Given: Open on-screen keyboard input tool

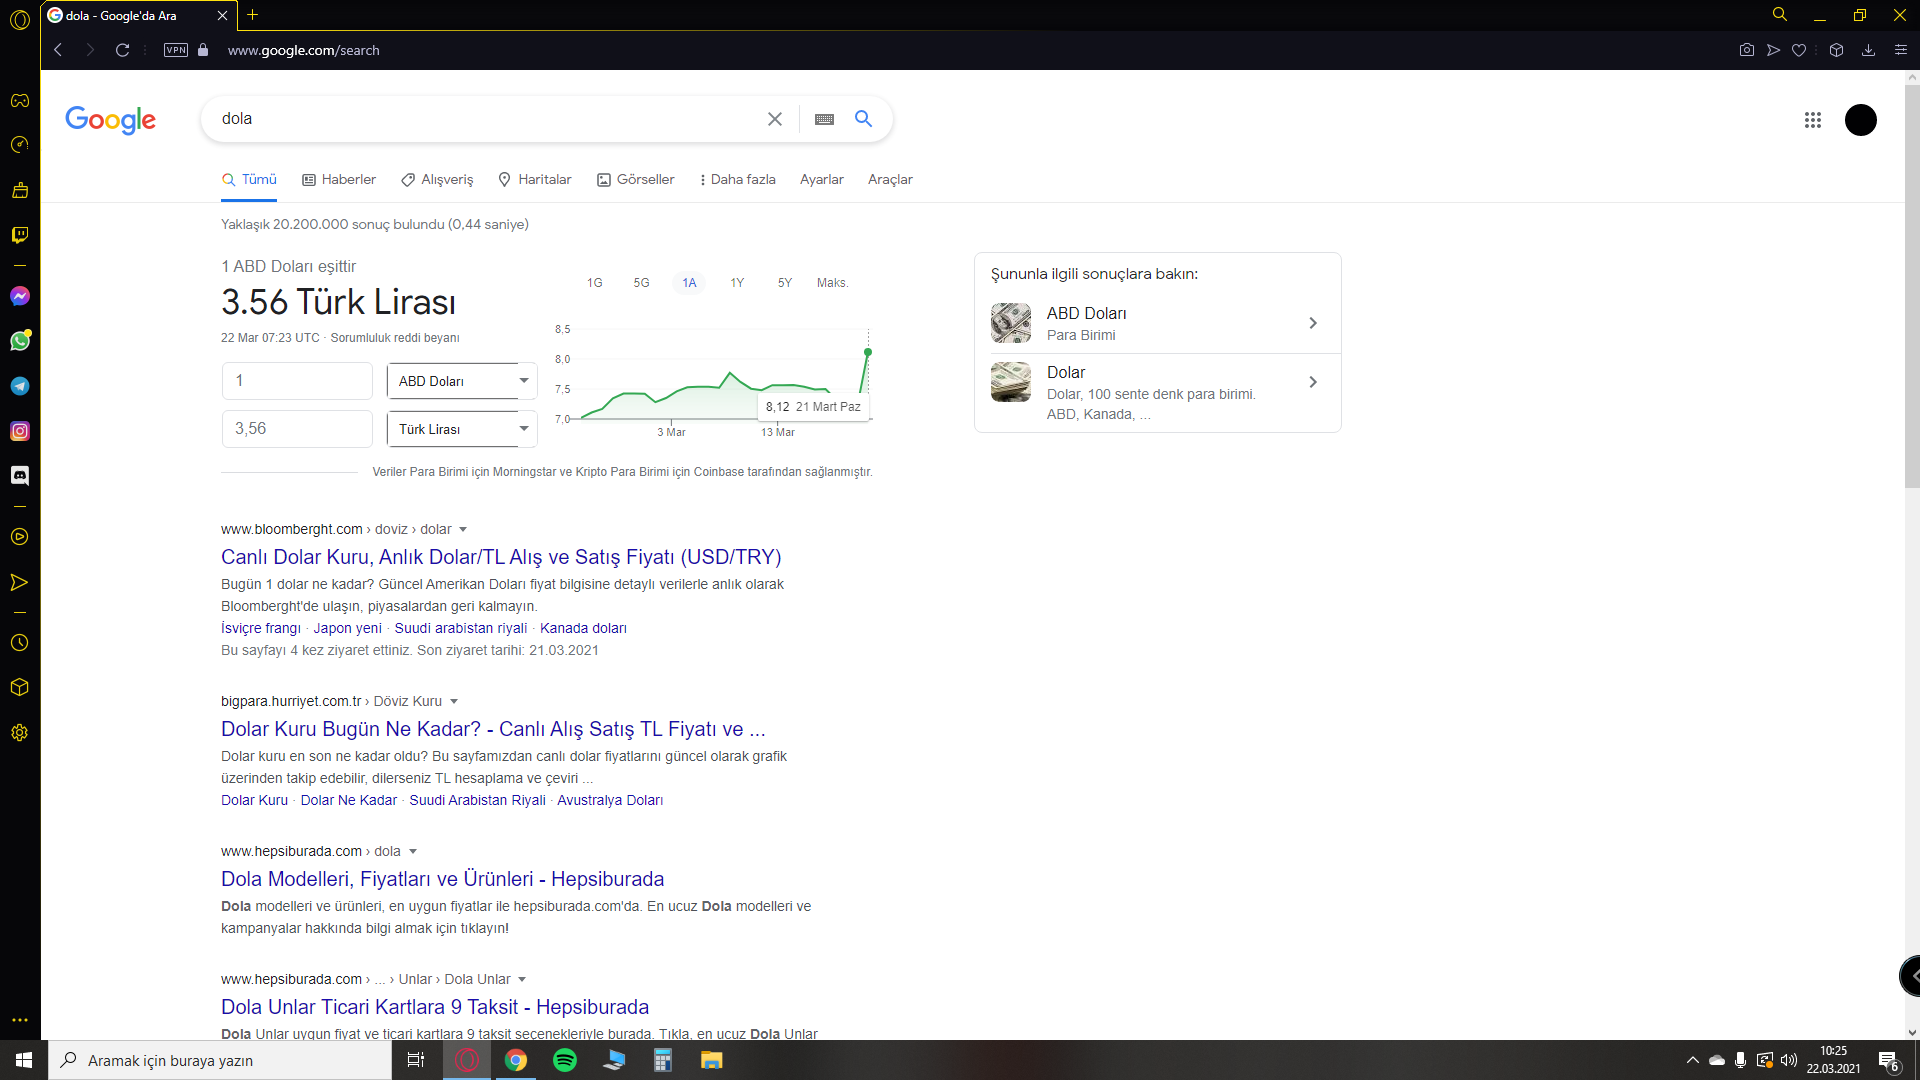Looking at the screenshot, I should tap(824, 119).
